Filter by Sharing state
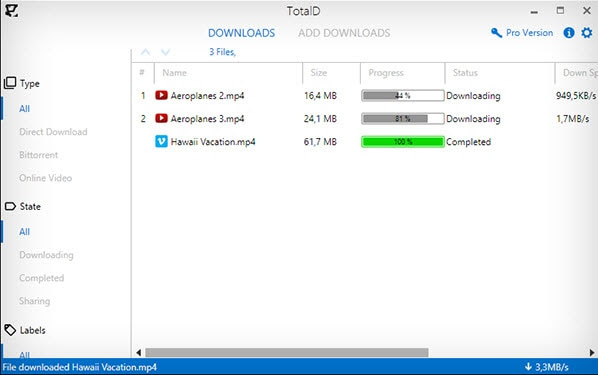Screen dimensions: 598x375 click(x=34, y=301)
